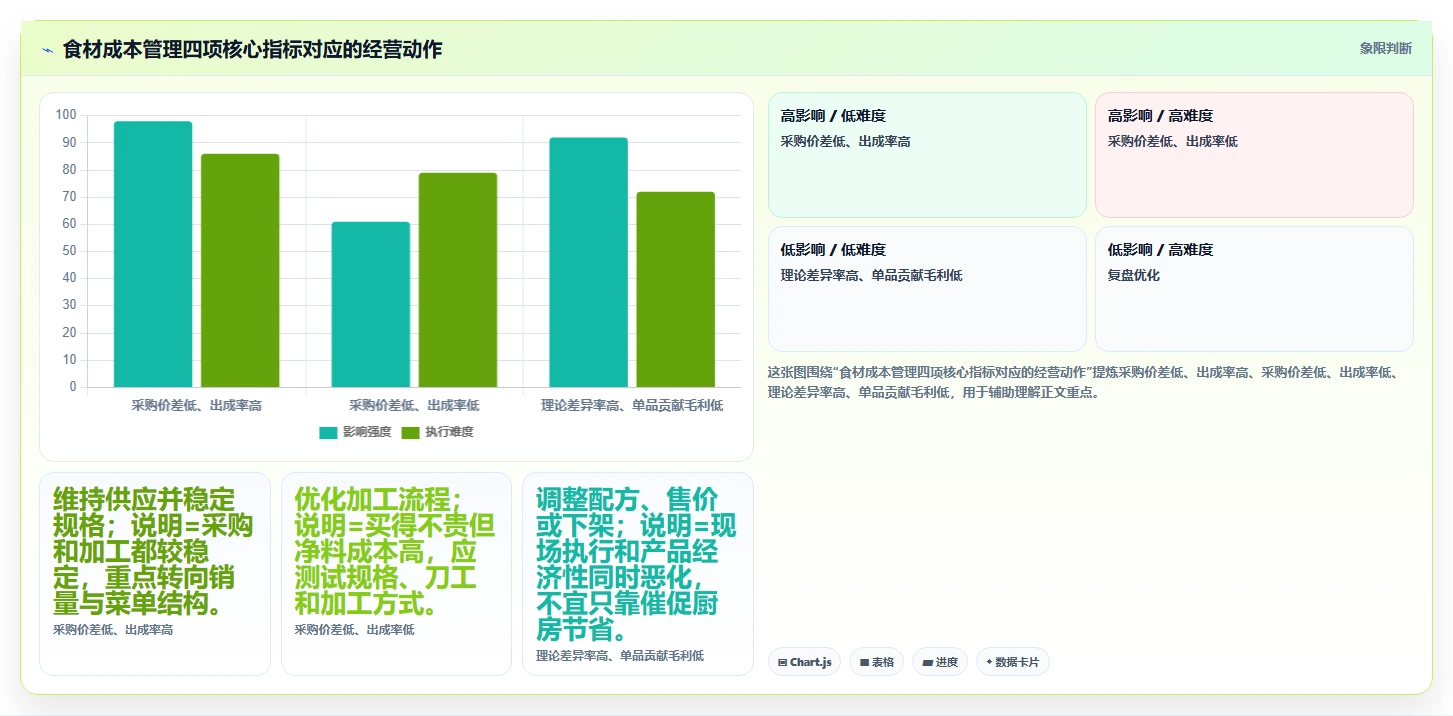The height and width of the screenshot is (716, 1453).
Task: Click the 象限判断 label in the header
Action: pos(1386,48)
